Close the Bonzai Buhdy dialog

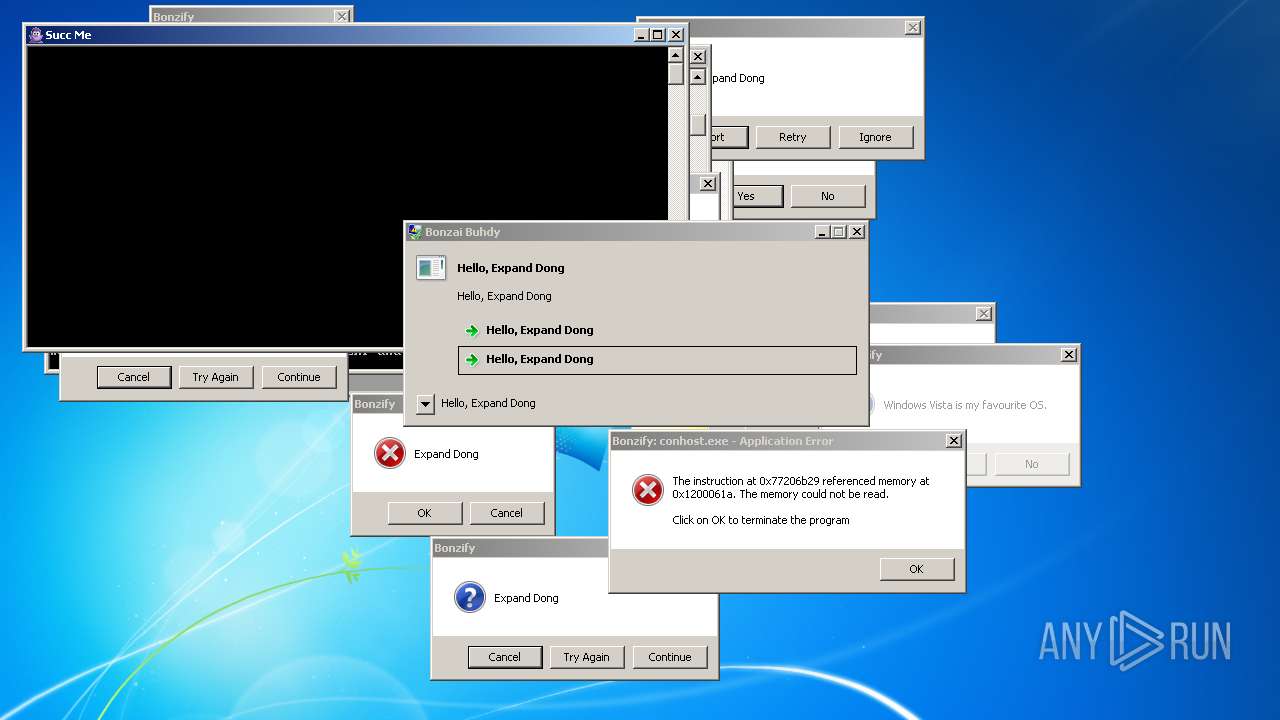pyautogui.click(x=857, y=232)
